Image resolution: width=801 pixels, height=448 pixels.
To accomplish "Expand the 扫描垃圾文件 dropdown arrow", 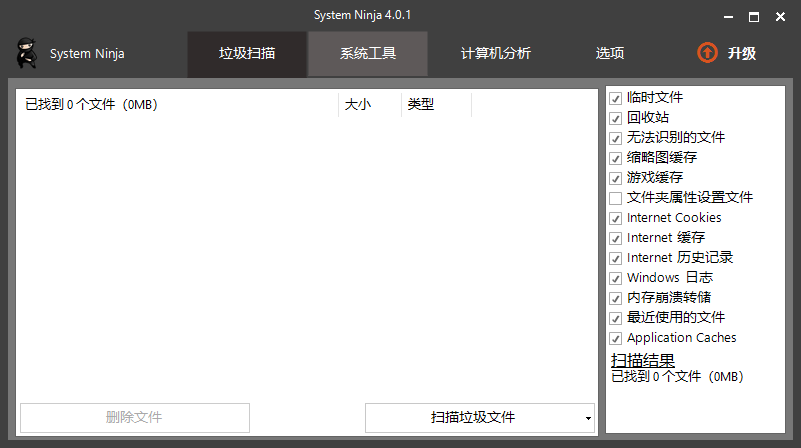I will pyautogui.click(x=588, y=418).
